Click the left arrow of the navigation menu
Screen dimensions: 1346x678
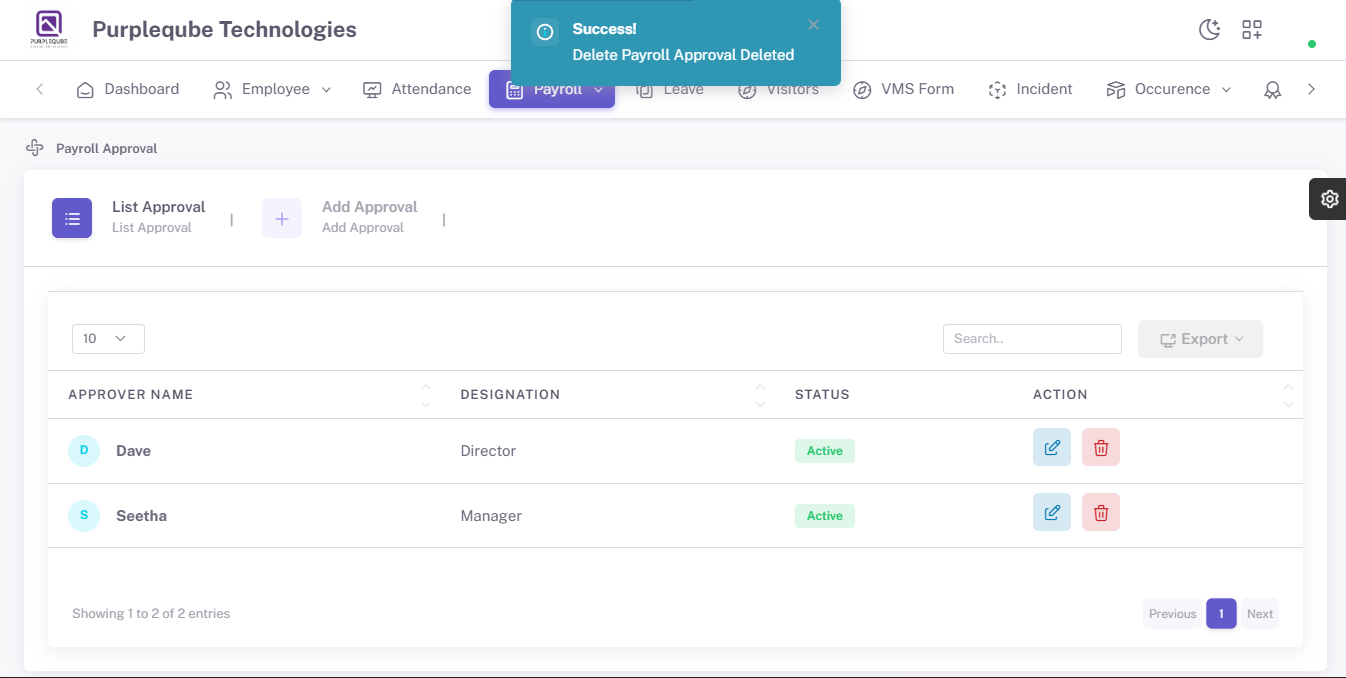tap(40, 89)
